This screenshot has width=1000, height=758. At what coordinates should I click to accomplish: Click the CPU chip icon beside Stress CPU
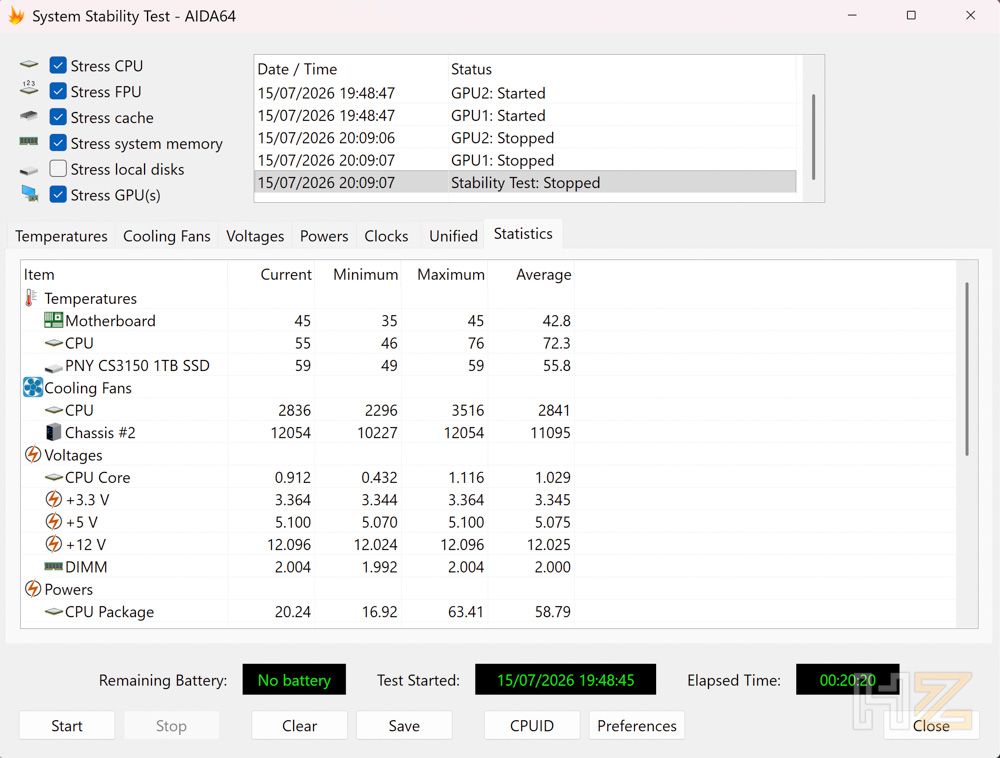pos(29,64)
